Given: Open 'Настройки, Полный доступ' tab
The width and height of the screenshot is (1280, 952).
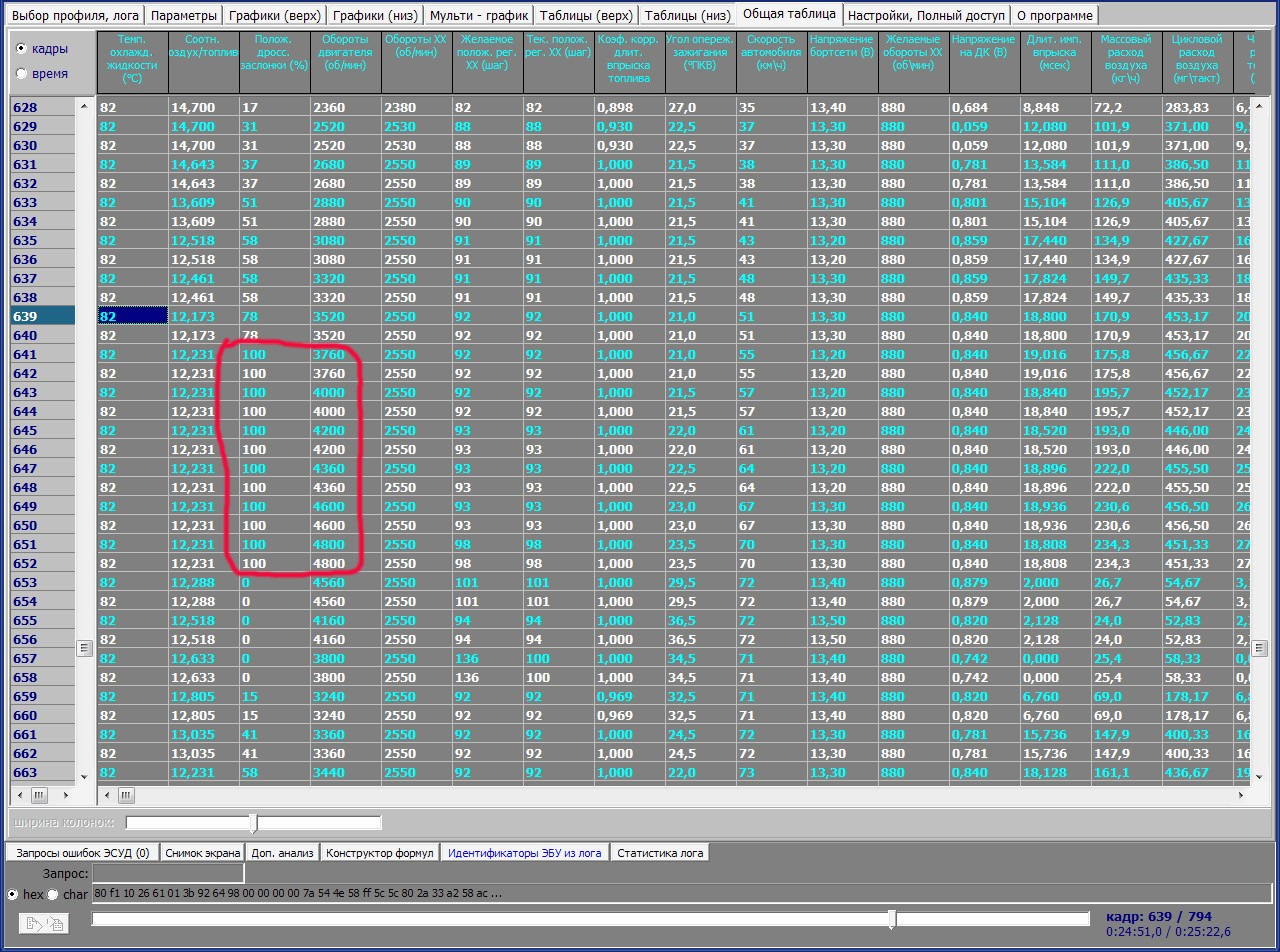Looking at the screenshot, I should tap(926, 15).
